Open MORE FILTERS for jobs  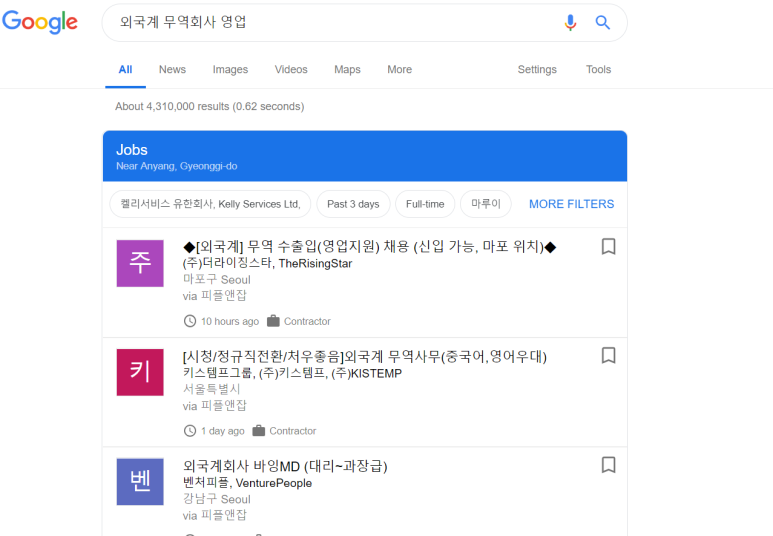click(x=571, y=204)
